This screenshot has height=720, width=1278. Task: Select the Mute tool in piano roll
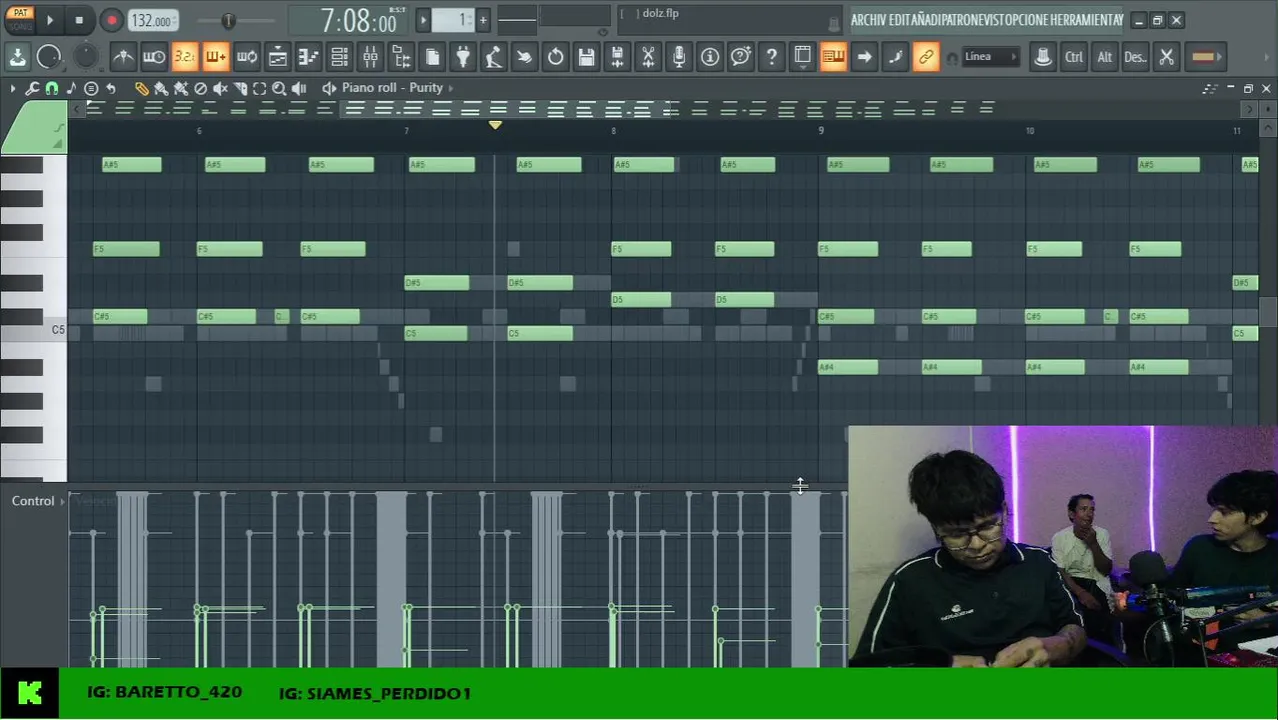point(220,88)
